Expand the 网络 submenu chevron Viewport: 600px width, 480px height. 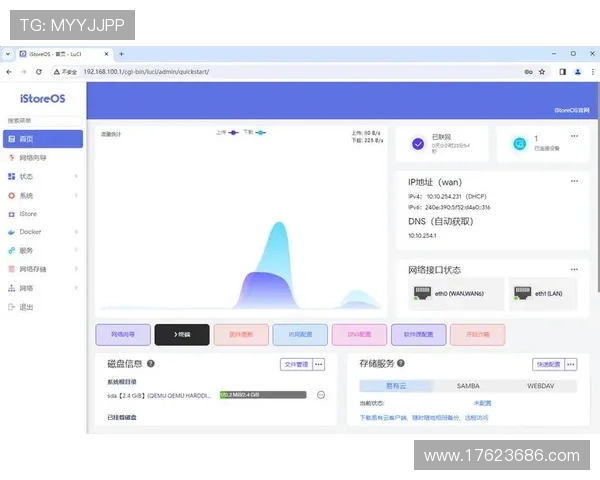tap(76, 288)
